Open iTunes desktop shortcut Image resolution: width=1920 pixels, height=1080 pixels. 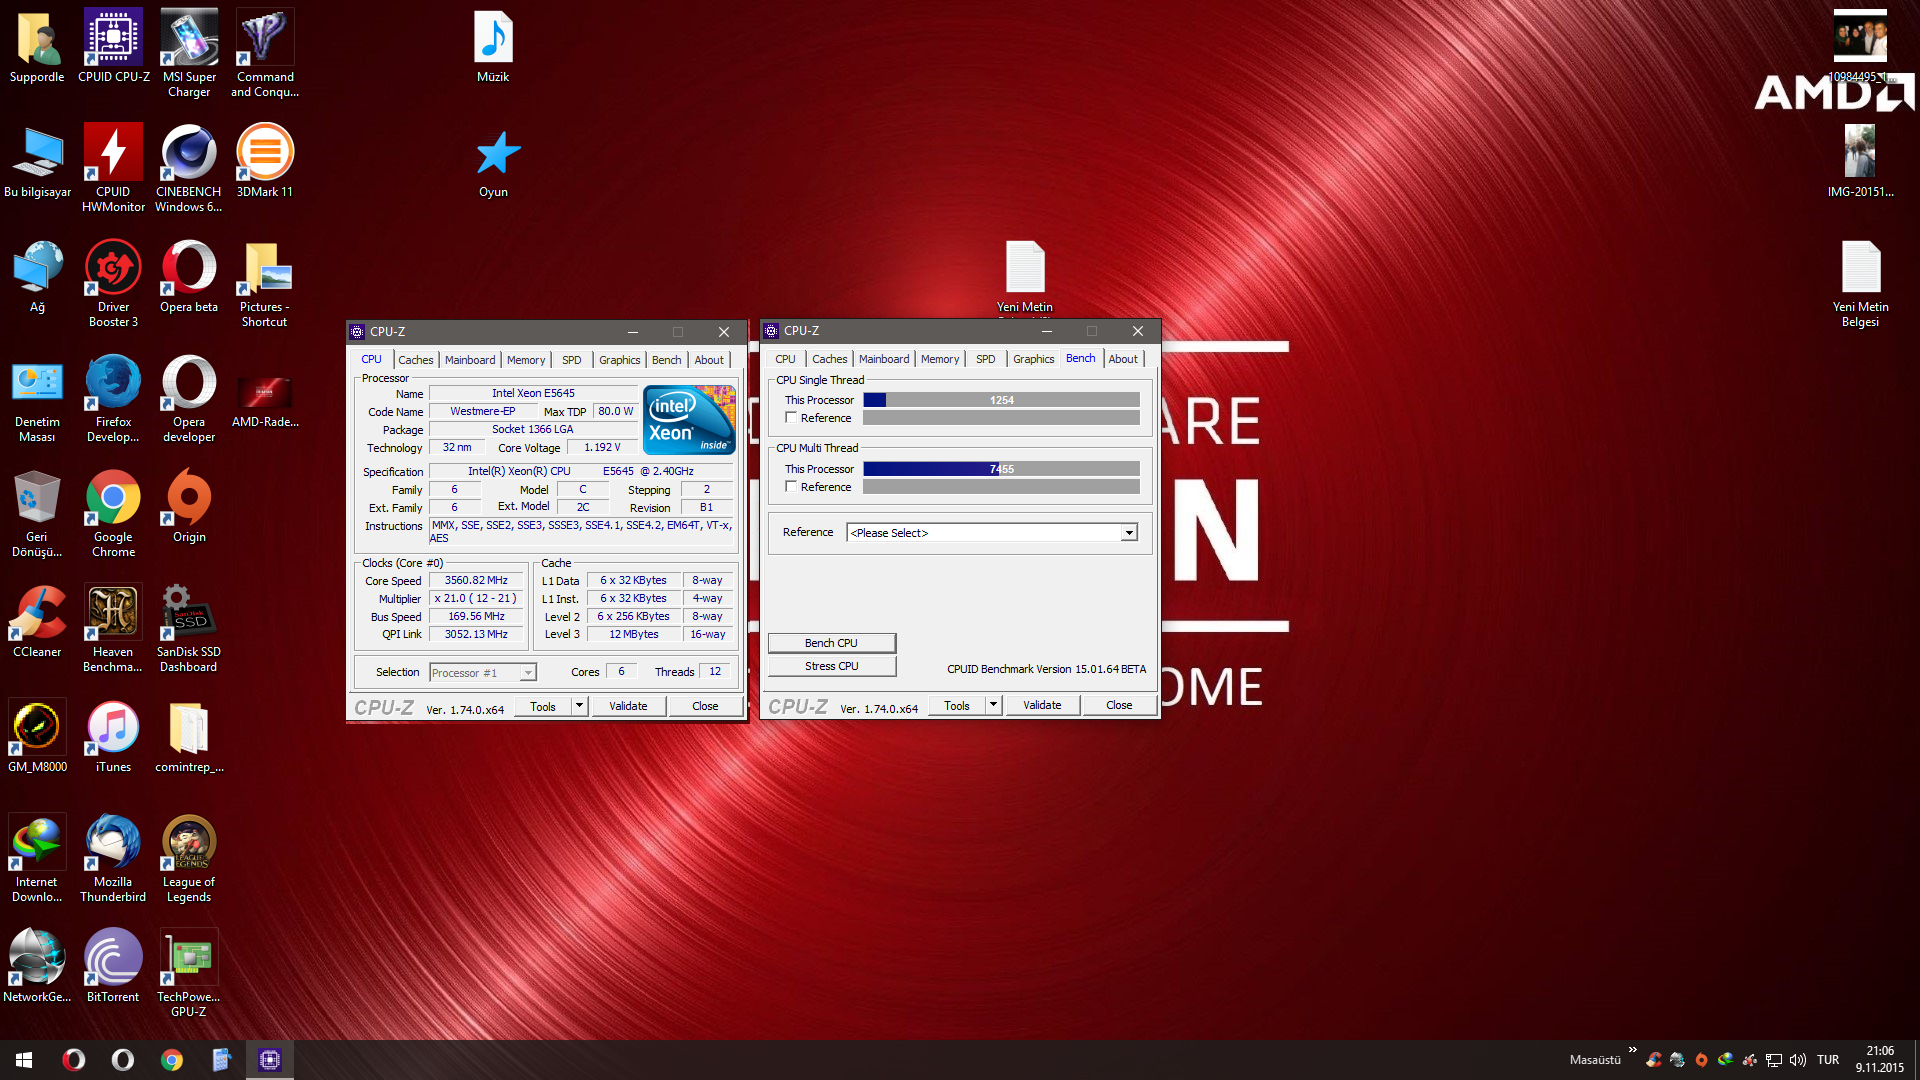point(113,736)
